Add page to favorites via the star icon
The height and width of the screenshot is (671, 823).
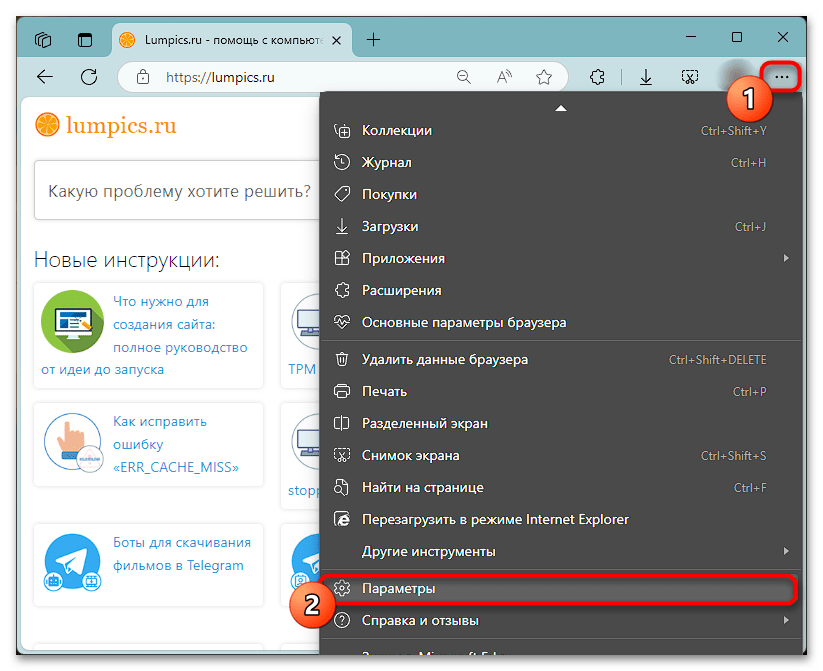pyautogui.click(x=544, y=76)
